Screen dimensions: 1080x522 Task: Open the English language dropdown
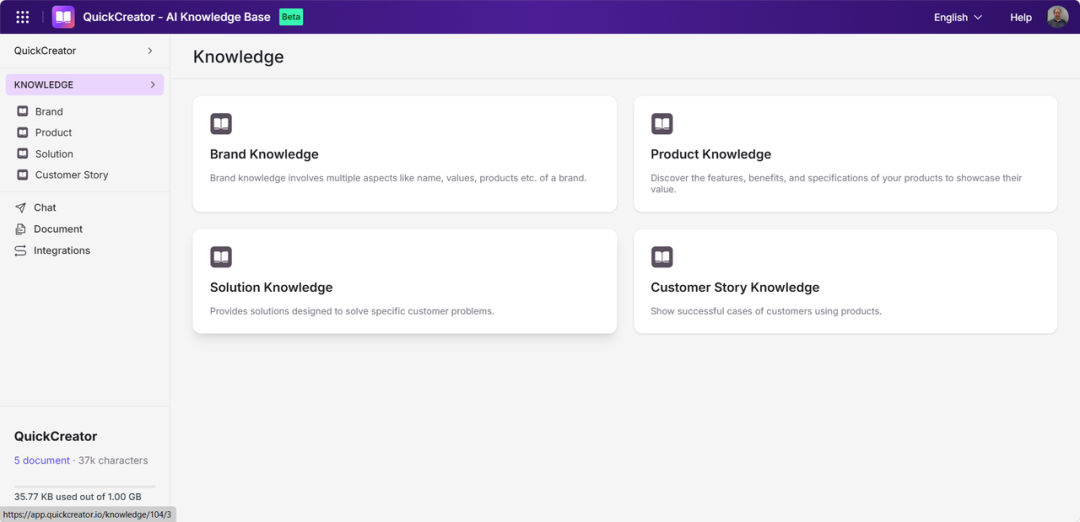957,17
